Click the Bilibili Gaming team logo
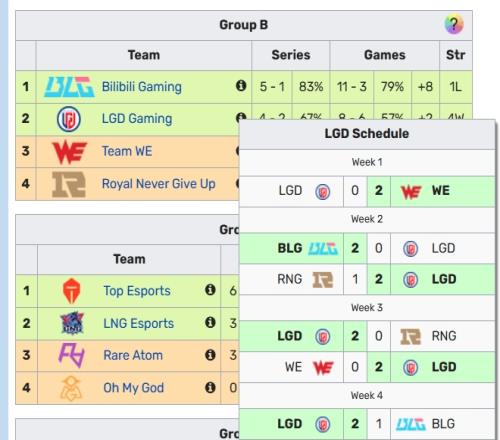 (69, 87)
